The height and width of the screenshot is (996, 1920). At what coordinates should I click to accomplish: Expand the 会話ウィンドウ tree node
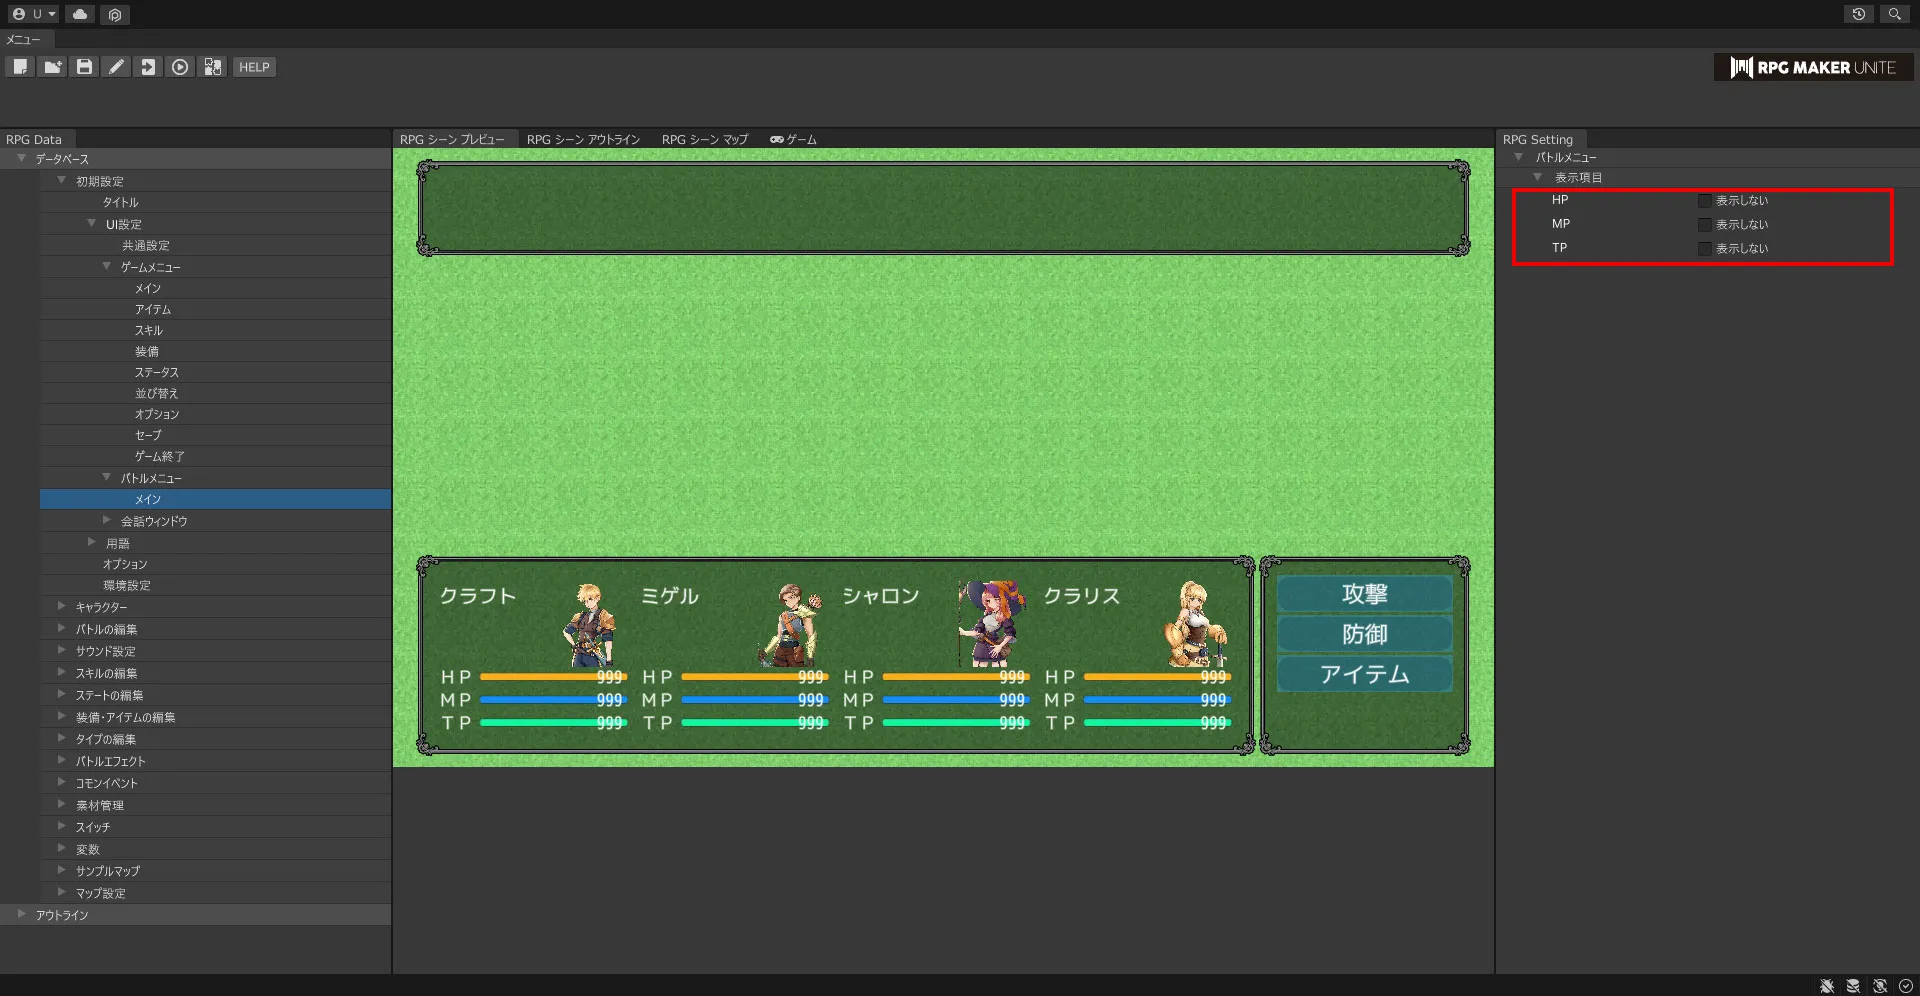click(x=107, y=521)
